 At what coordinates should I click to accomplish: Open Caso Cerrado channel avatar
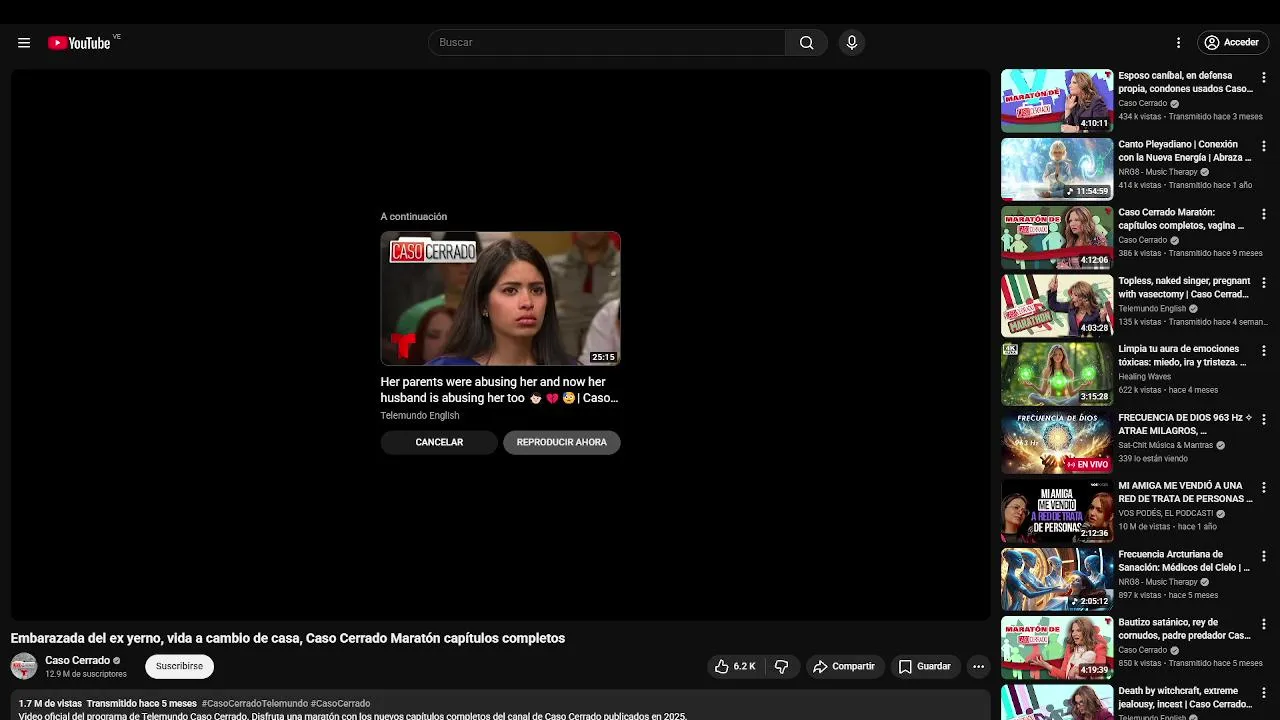point(24,666)
